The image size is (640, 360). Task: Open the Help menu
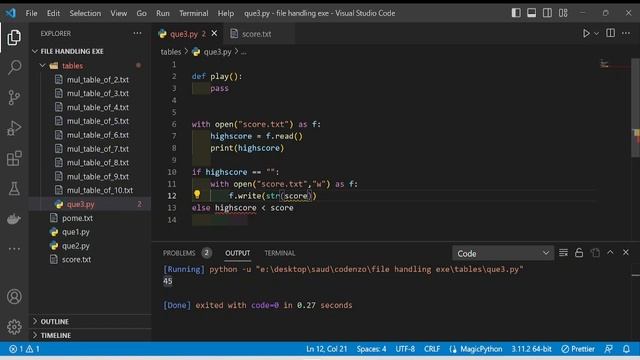[225, 13]
